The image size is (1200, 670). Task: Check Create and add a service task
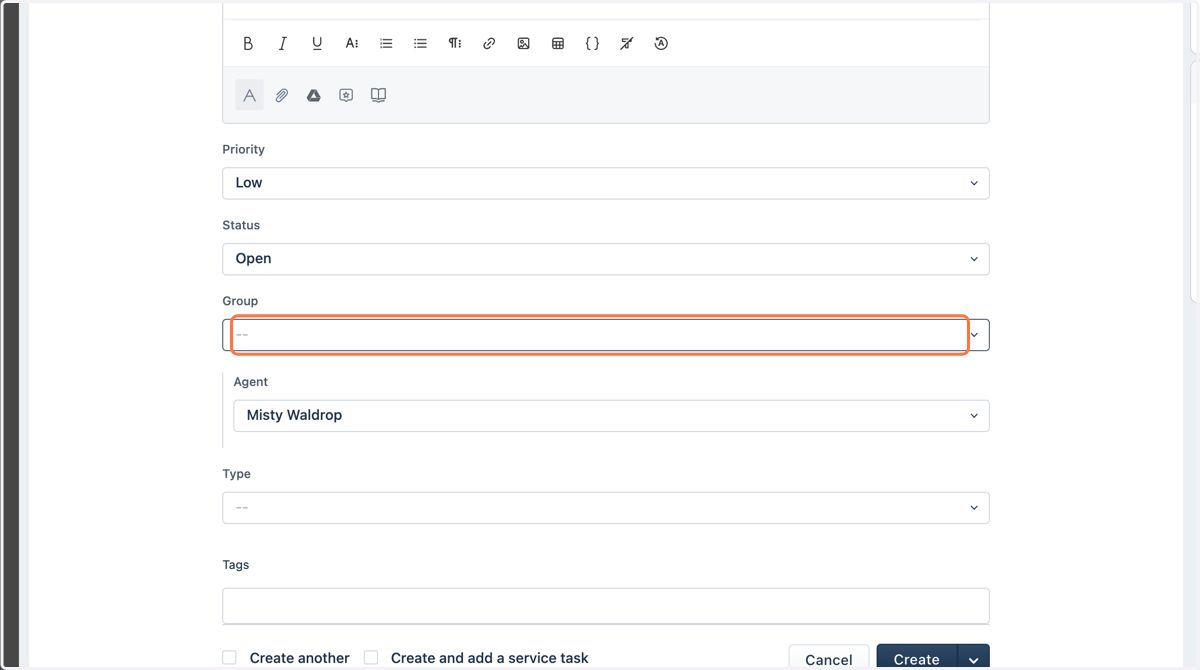coord(371,658)
